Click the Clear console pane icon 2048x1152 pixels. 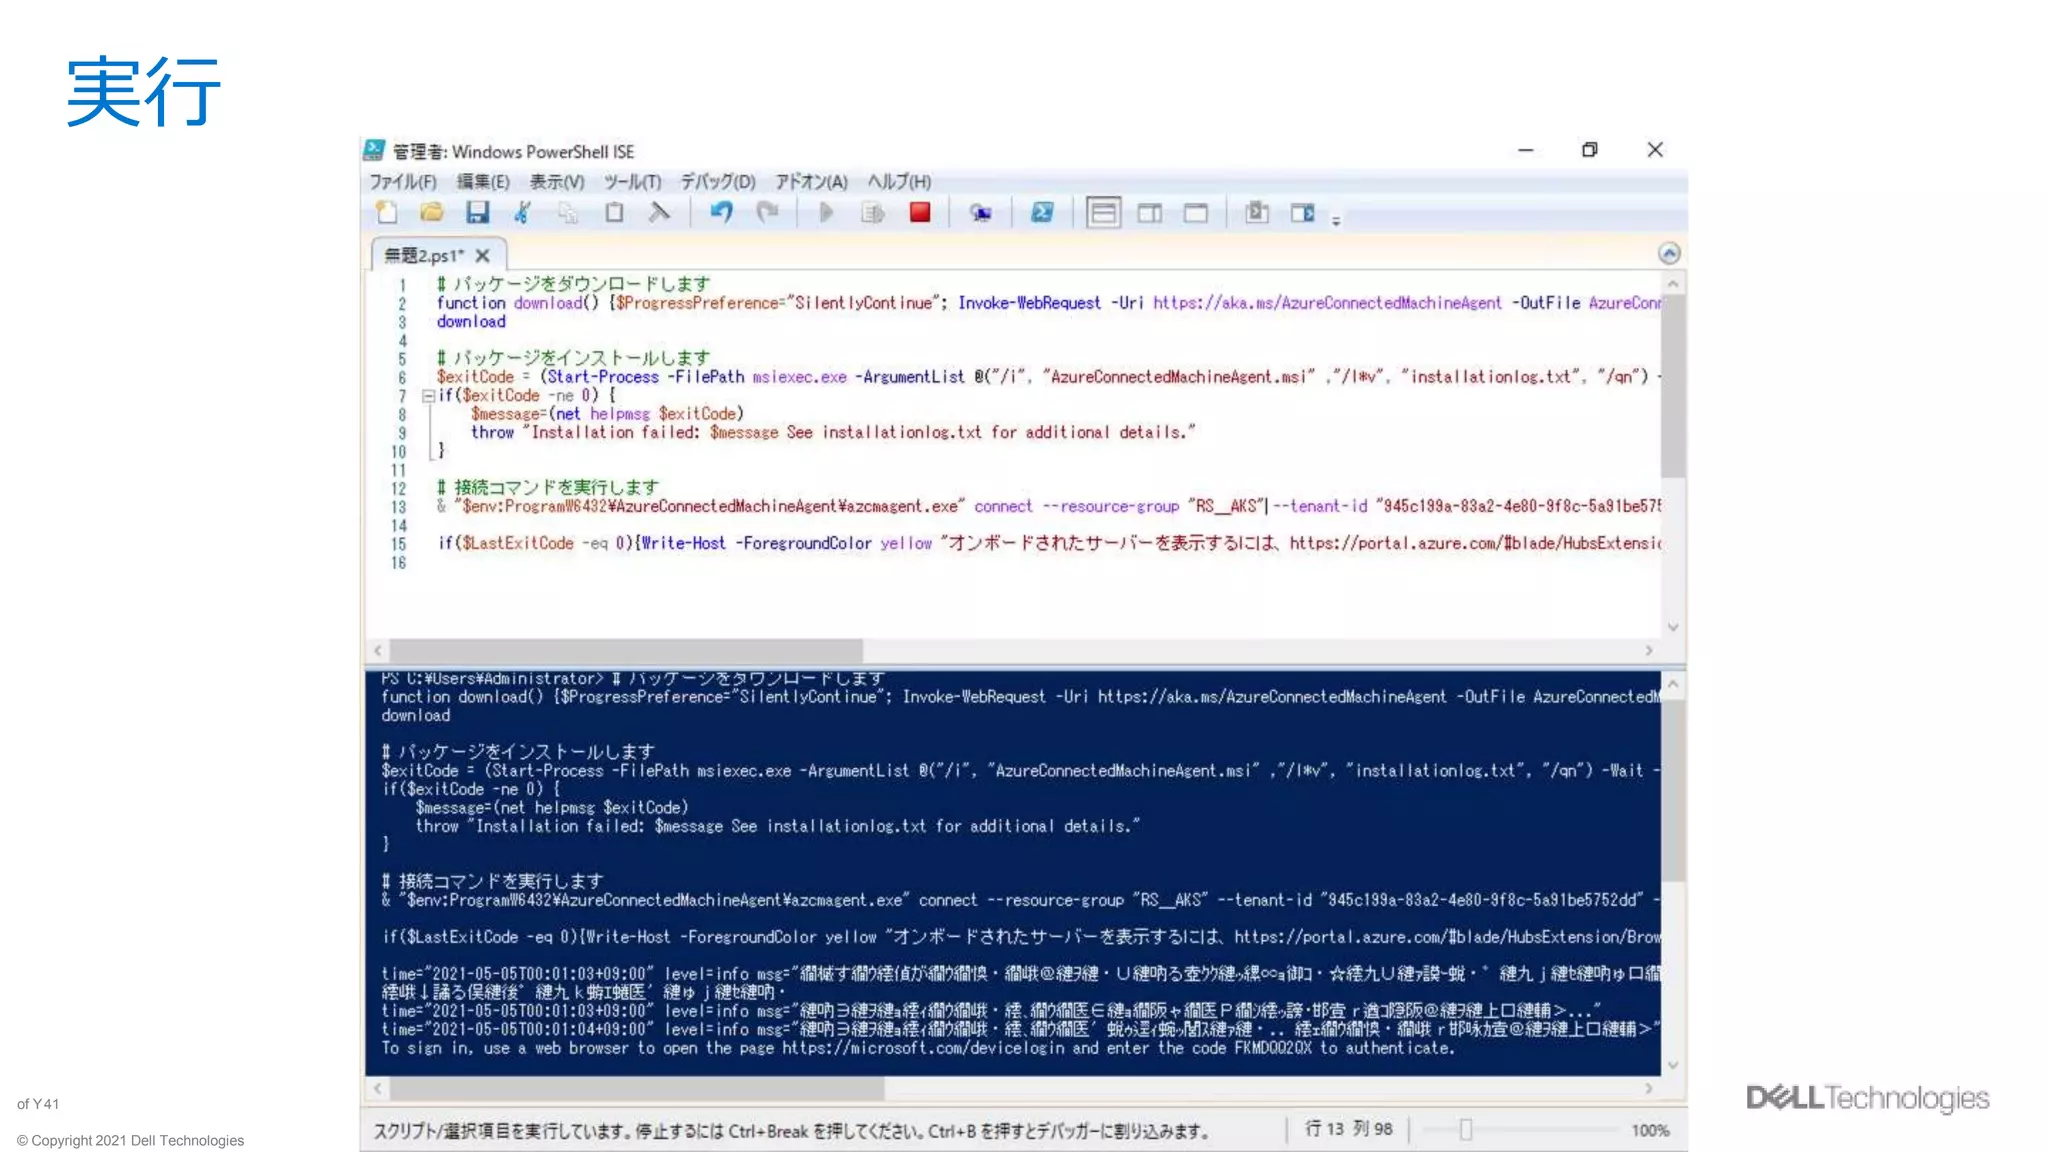[x=659, y=213]
